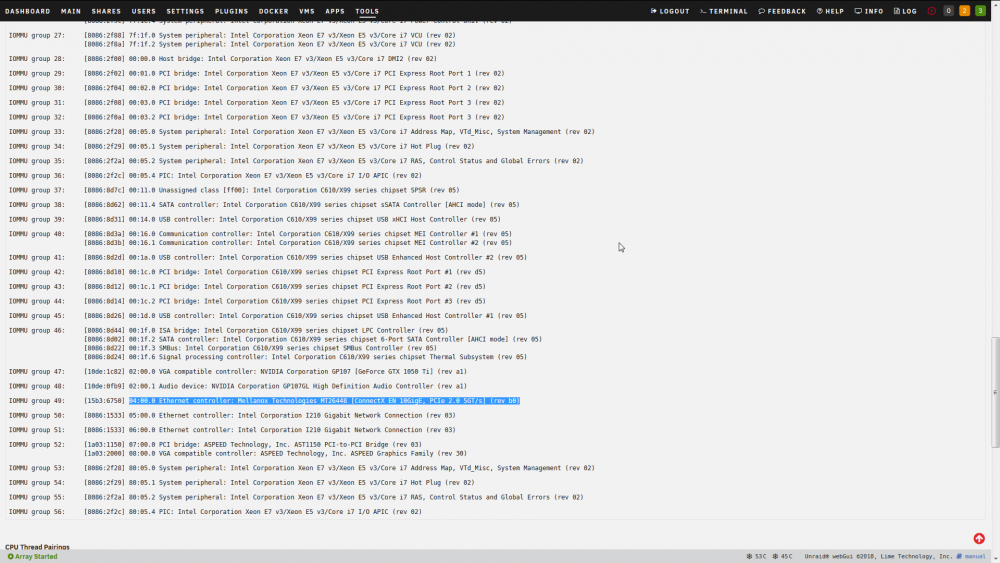
Task: Open Settings in the top menu
Action: pyautogui.click(x=185, y=11)
